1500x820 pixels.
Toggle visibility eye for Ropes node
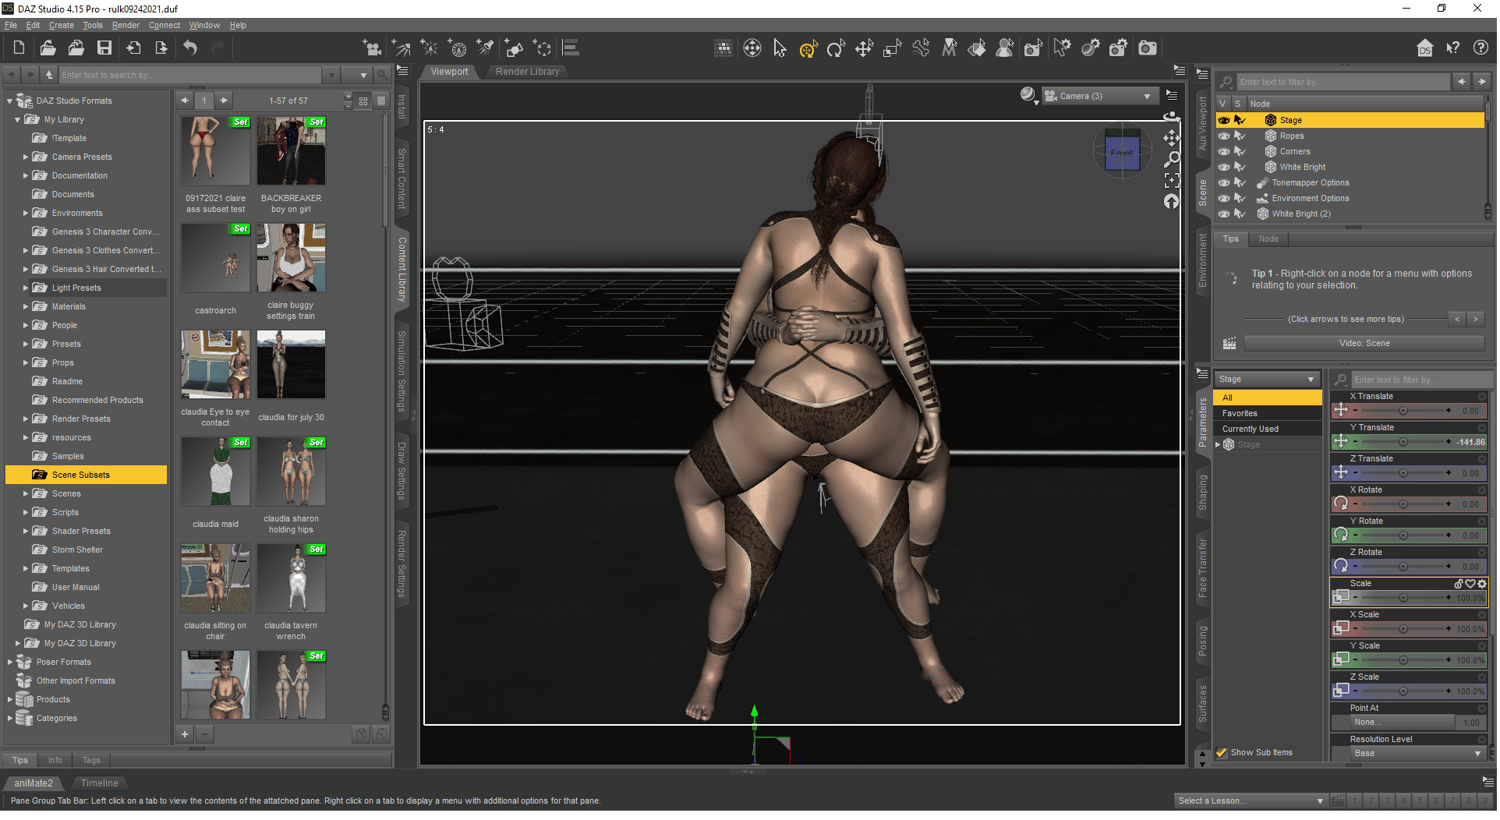[x=1223, y=136]
